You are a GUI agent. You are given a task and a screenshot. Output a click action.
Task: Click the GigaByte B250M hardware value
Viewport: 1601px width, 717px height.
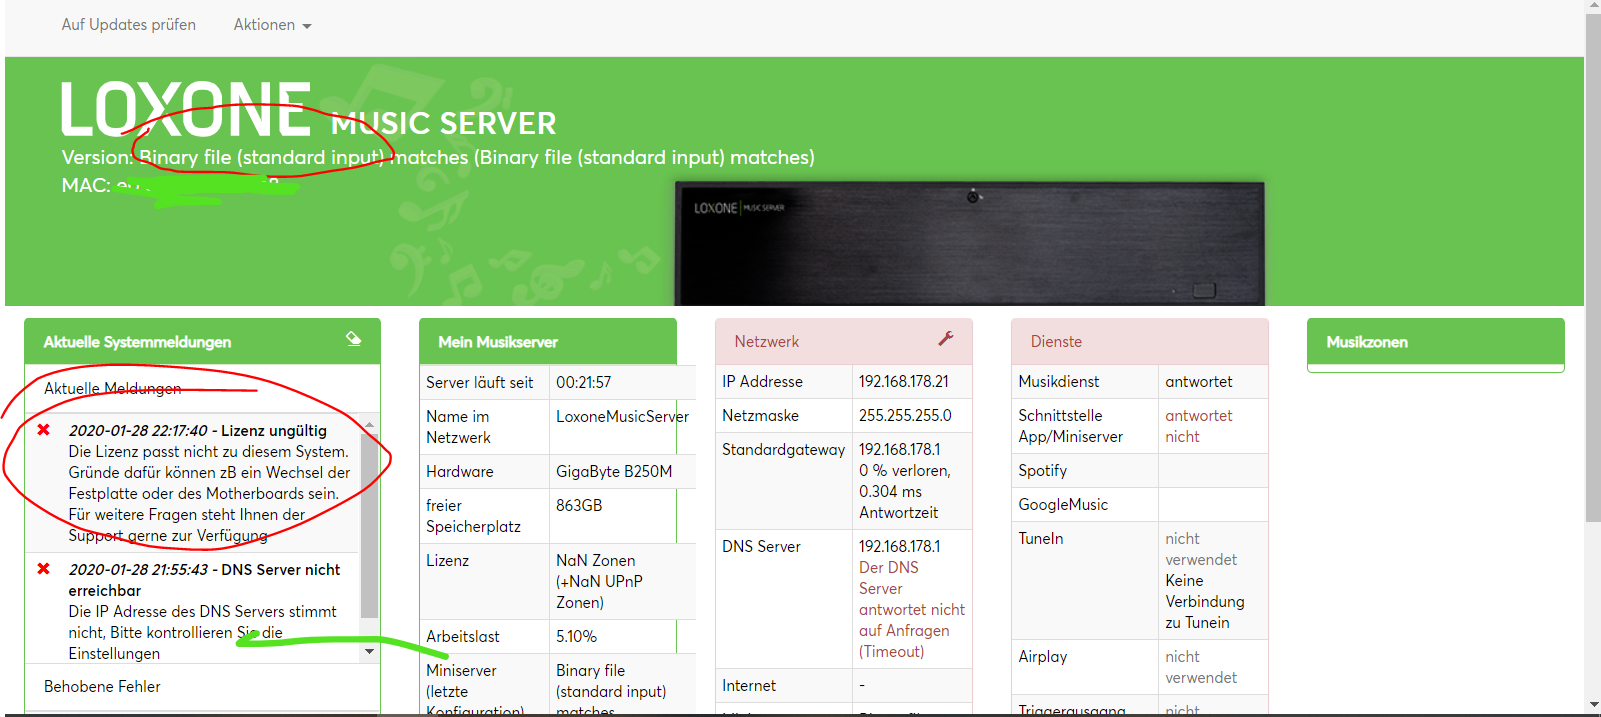pyautogui.click(x=614, y=472)
